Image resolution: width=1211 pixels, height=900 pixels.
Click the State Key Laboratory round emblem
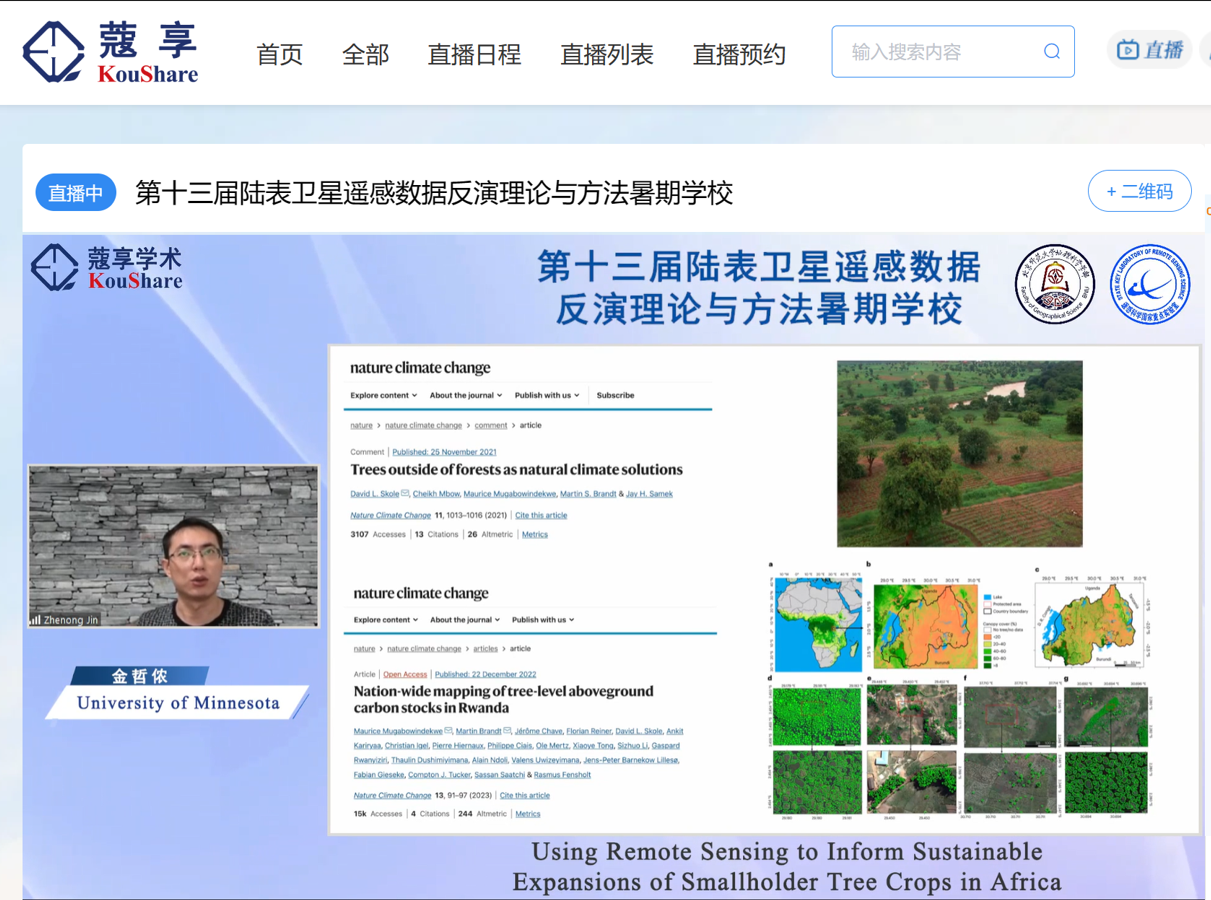tap(1150, 285)
